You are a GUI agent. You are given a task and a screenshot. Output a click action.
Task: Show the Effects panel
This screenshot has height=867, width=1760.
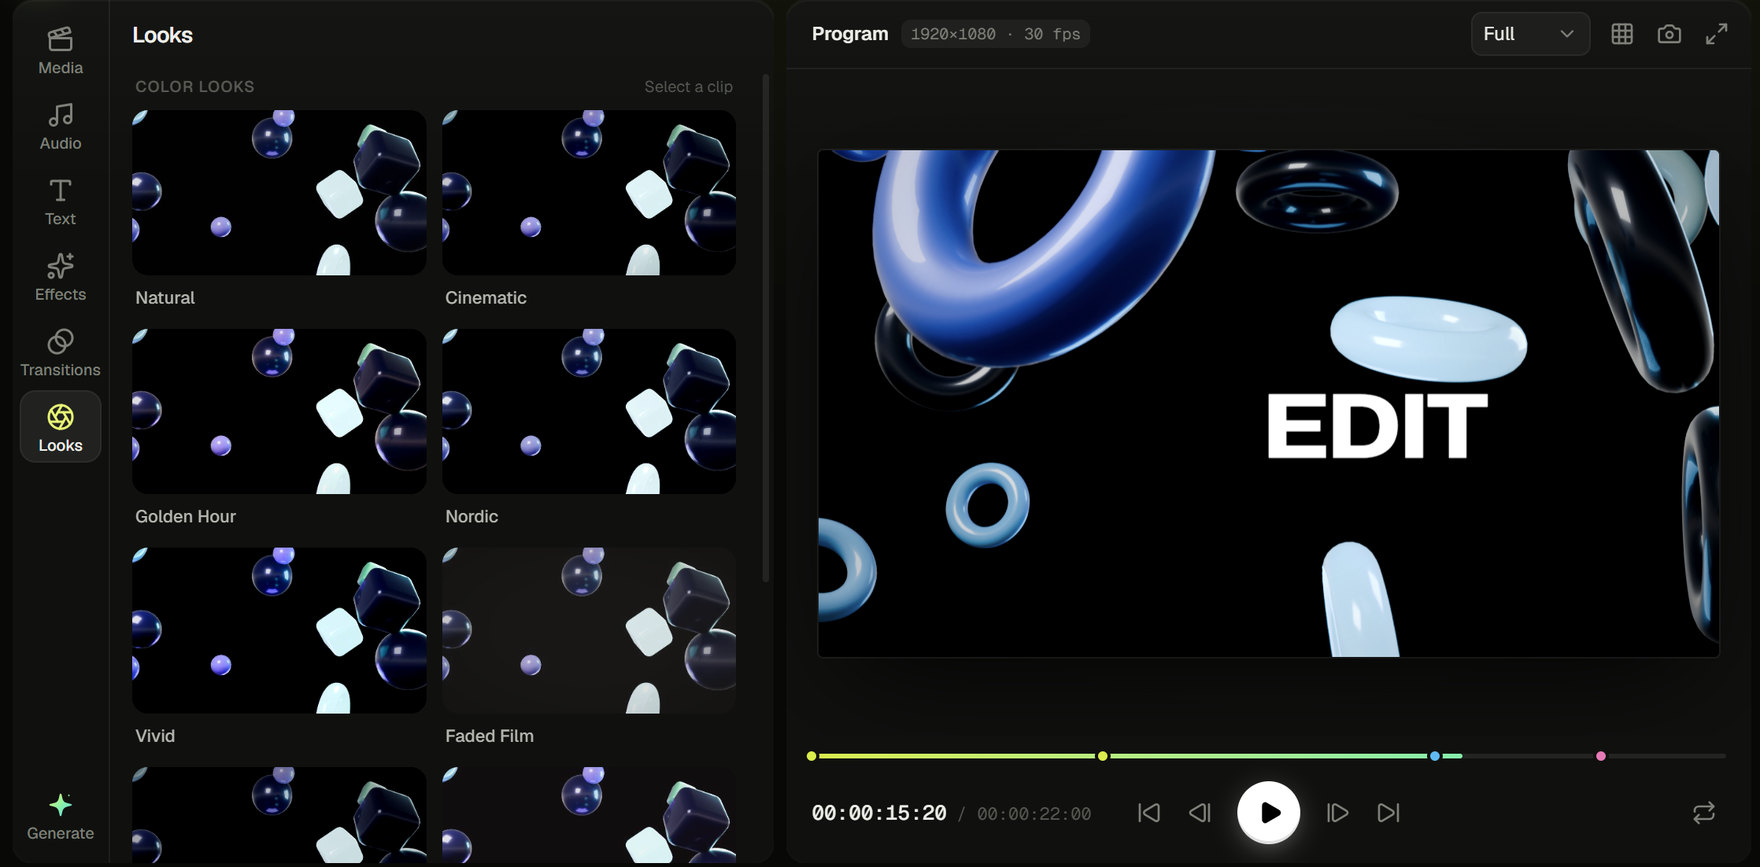click(x=60, y=278)
